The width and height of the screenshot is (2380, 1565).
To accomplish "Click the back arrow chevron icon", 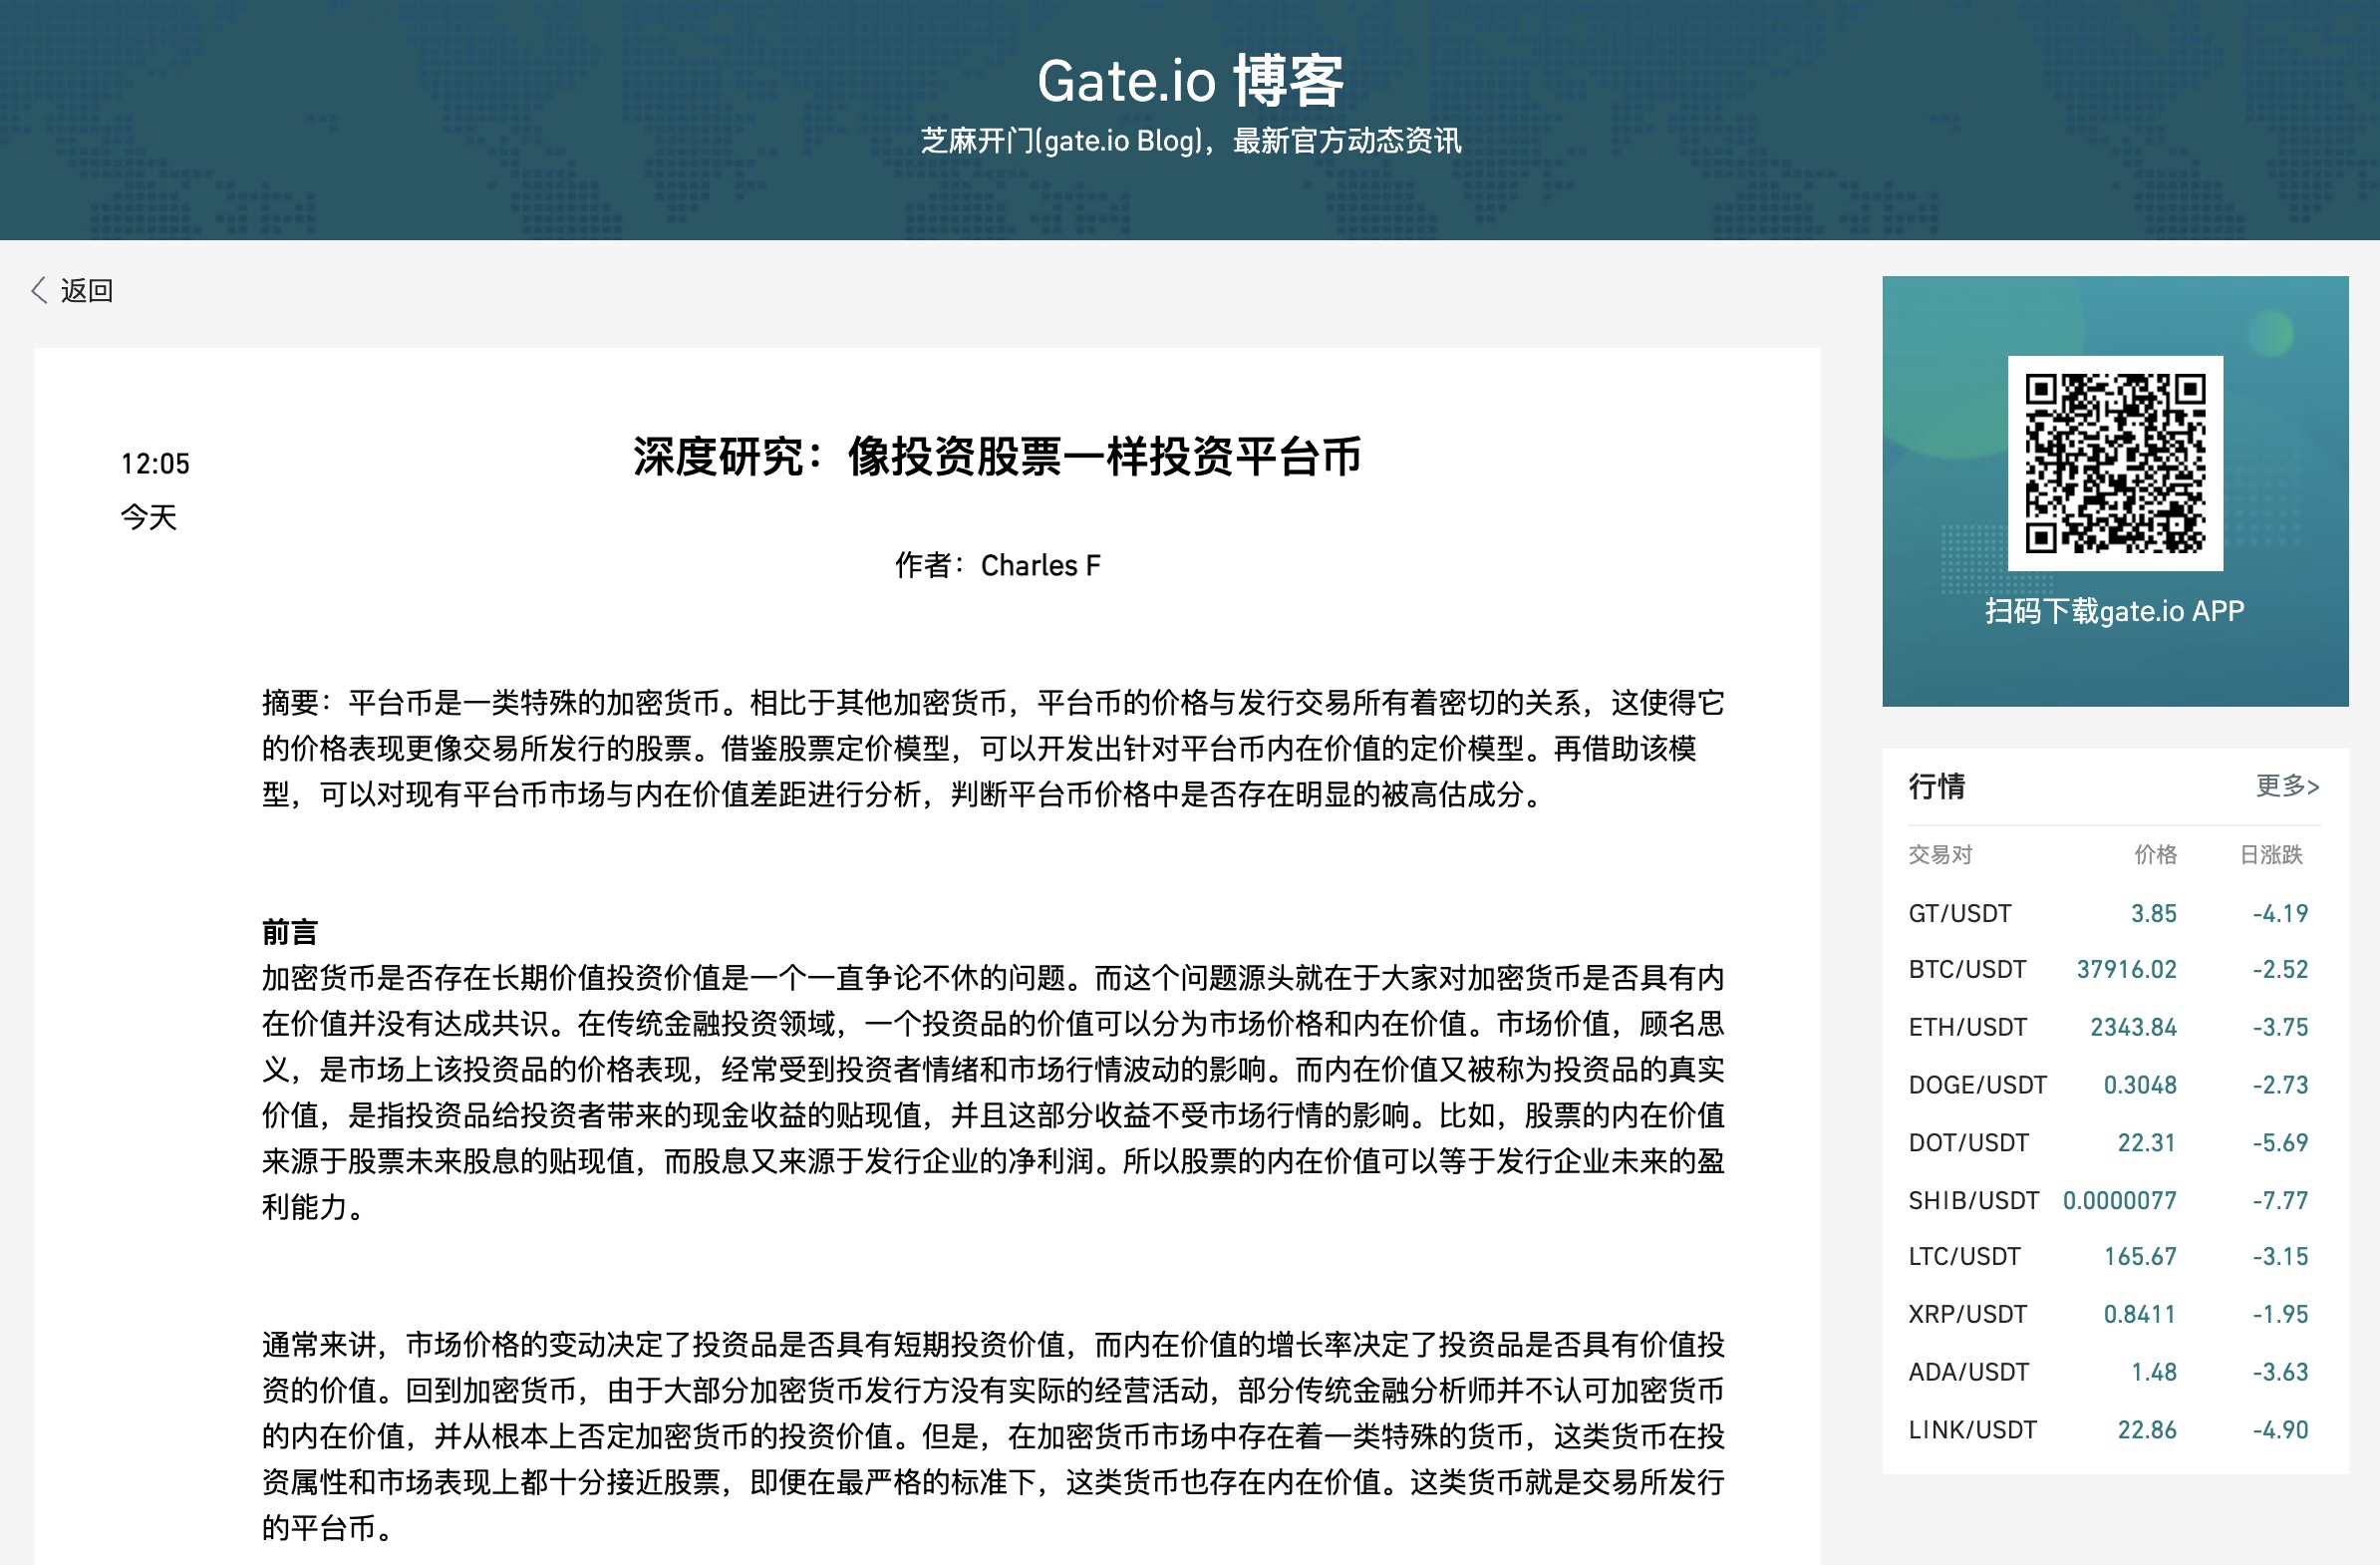I will [39, 290].
